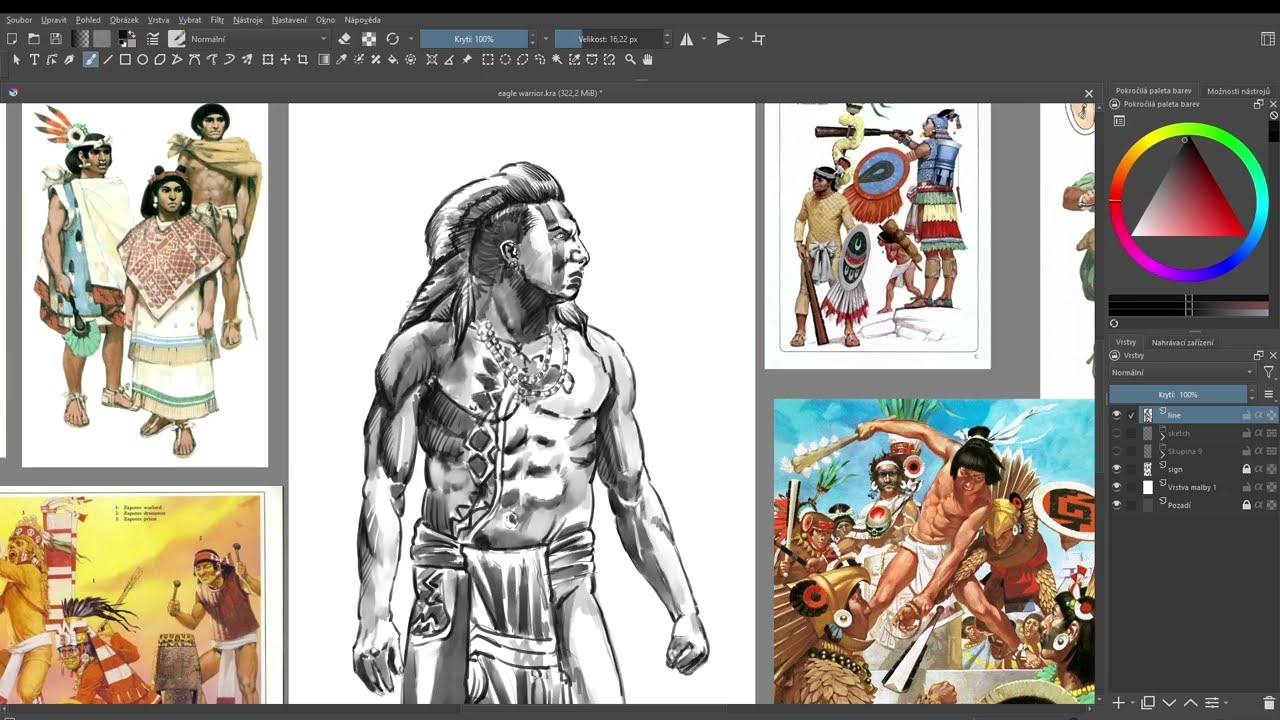Duplicate layer icon in layers footer
Screen dimensions: 1280x720
point(1148,703)
